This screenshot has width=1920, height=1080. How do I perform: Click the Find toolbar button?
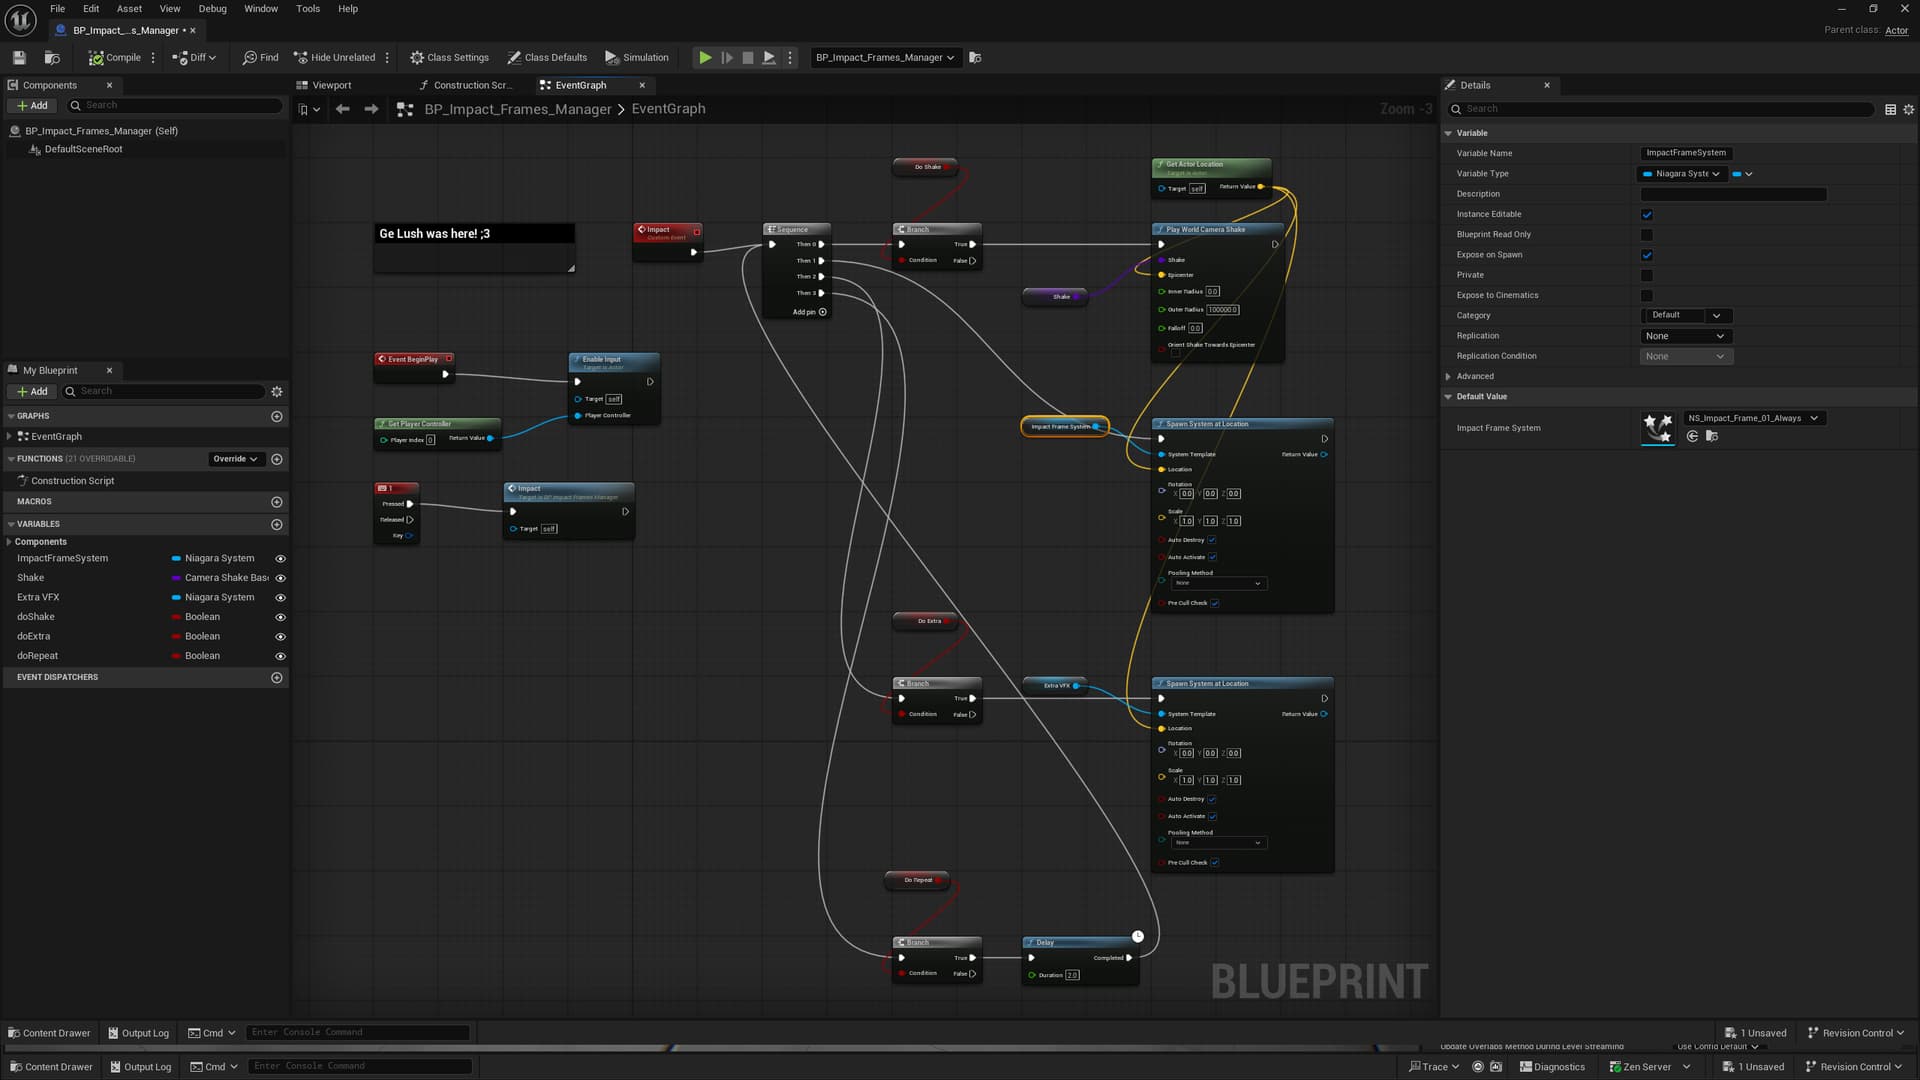pyautogui.click(x=260, y=58)
